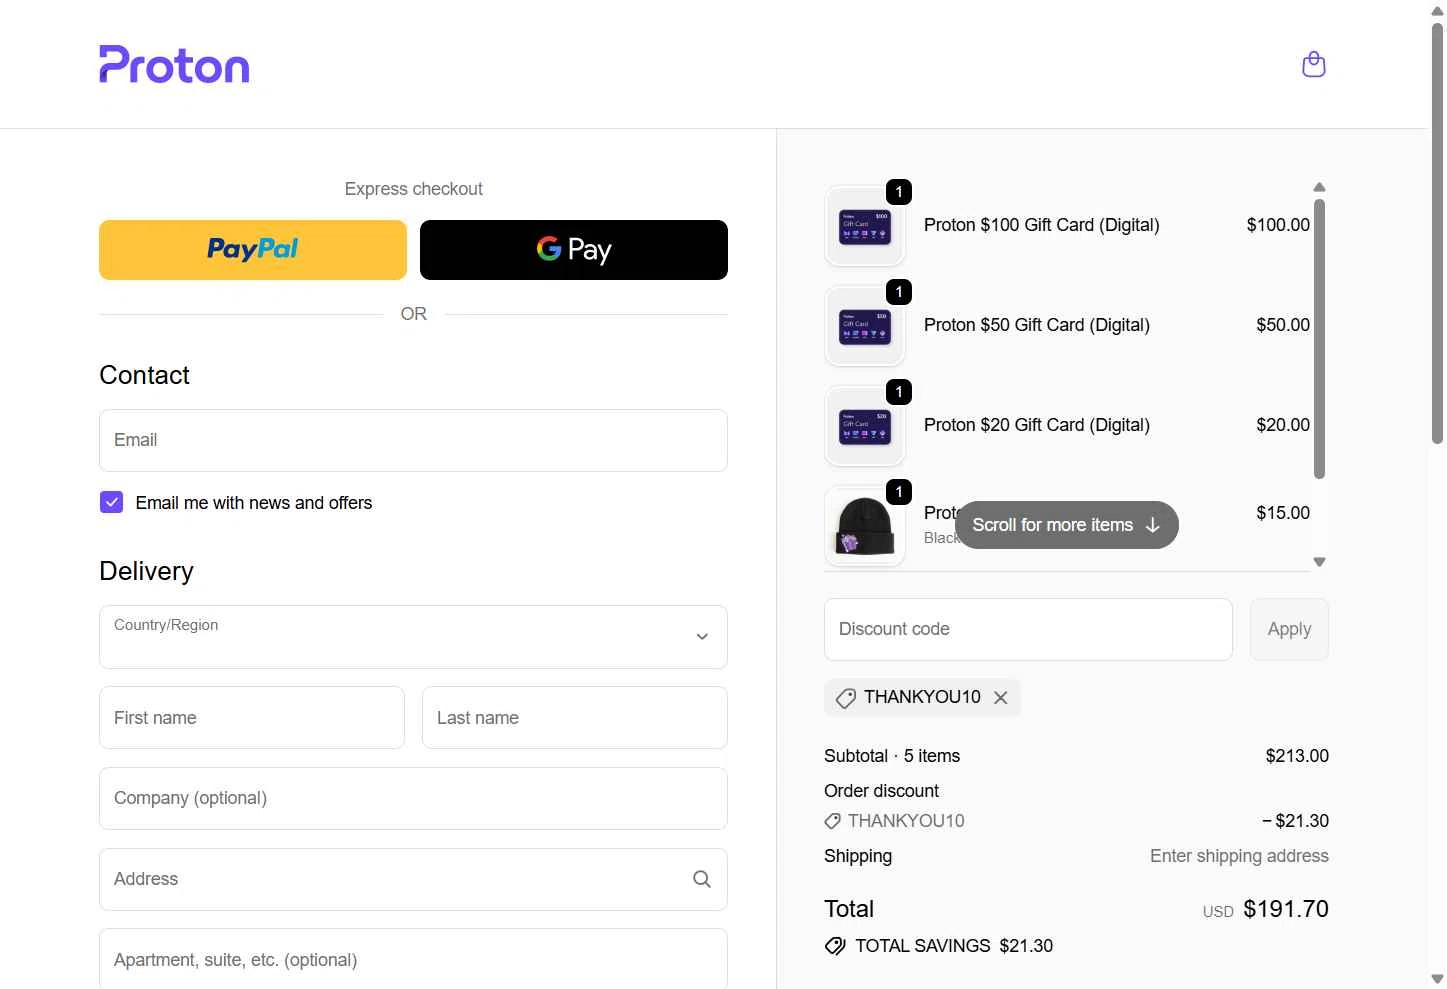Click the order list scroll-down arrow
The height and width of the screenshot is (989, 1447).
[x=1319, y=562]
